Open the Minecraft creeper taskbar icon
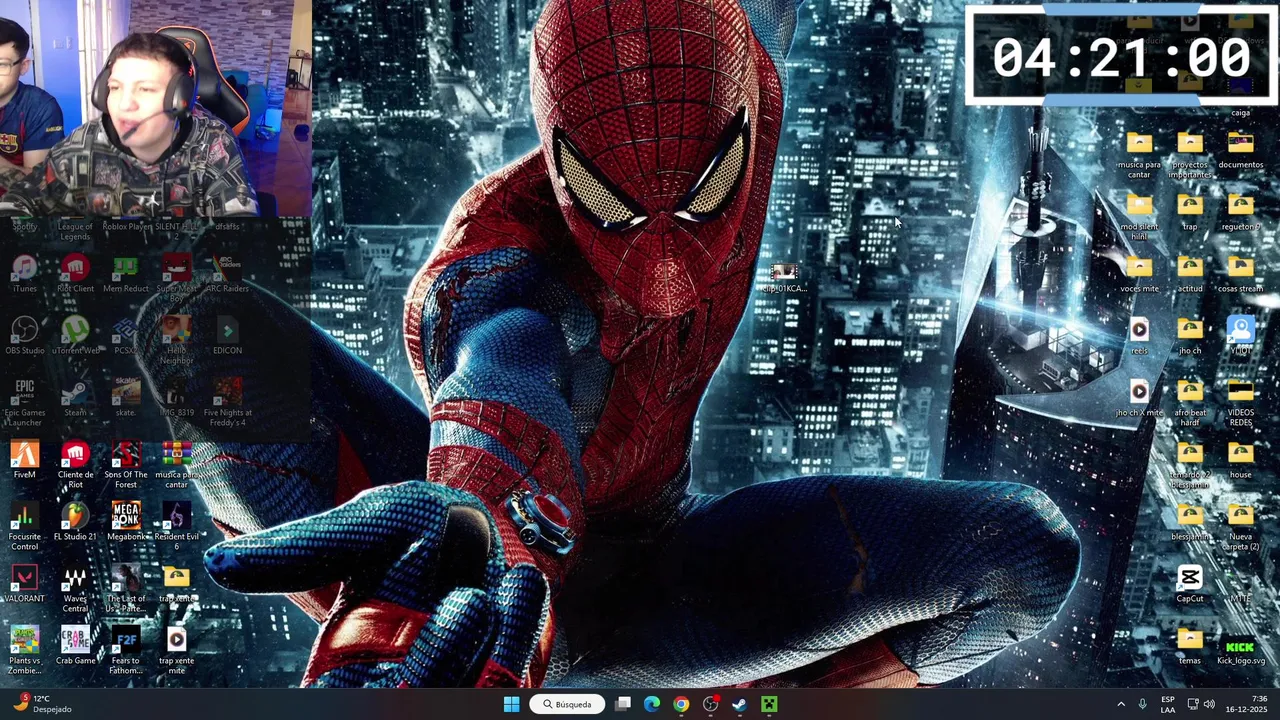1280x720 pixels. tap(768, 704)
